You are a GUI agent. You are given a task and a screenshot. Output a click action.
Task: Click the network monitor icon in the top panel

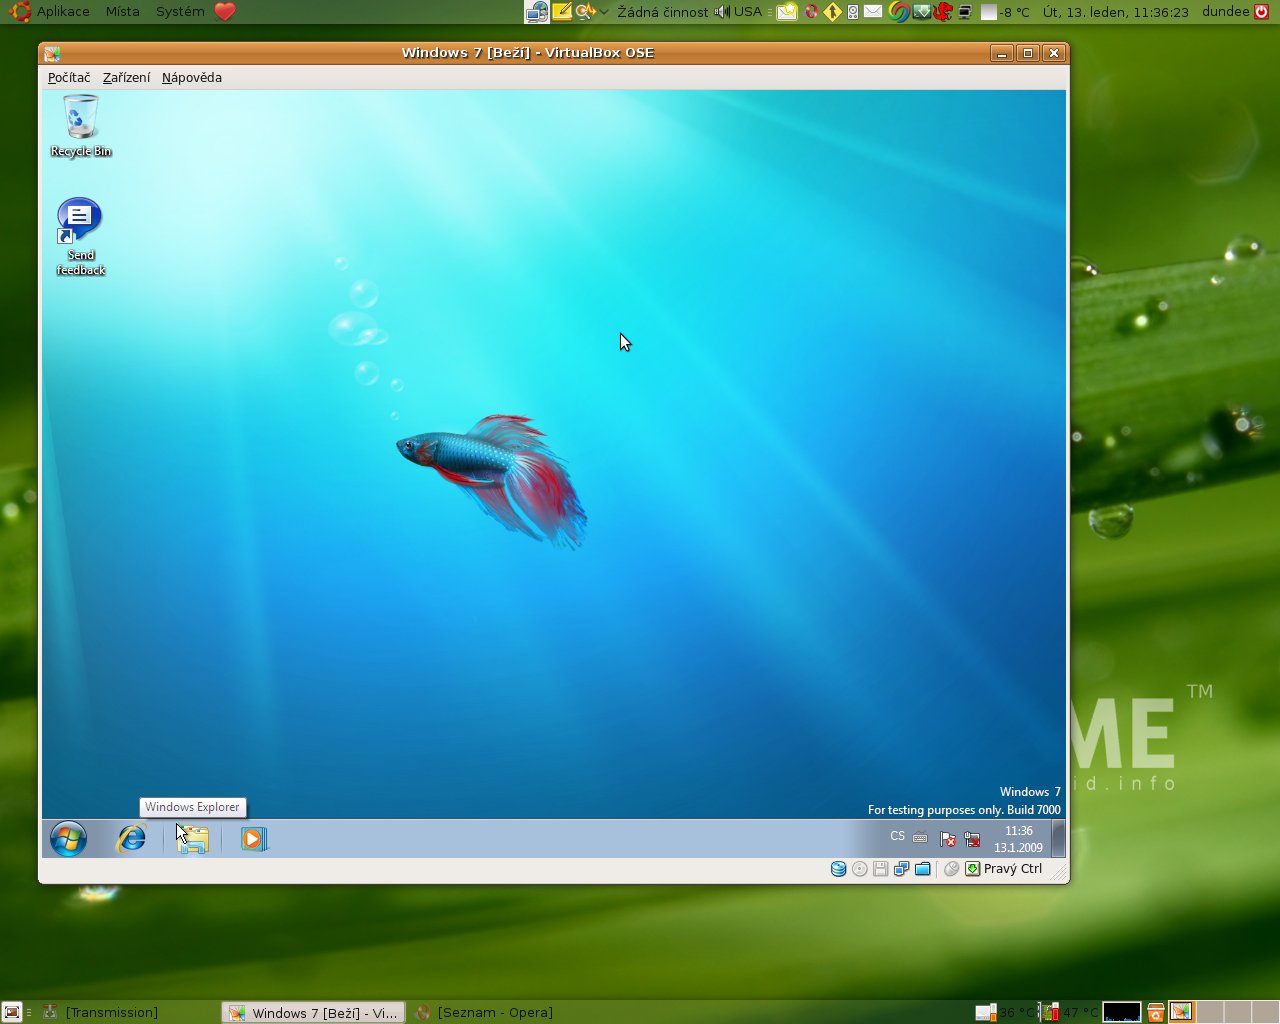point(536,12)
